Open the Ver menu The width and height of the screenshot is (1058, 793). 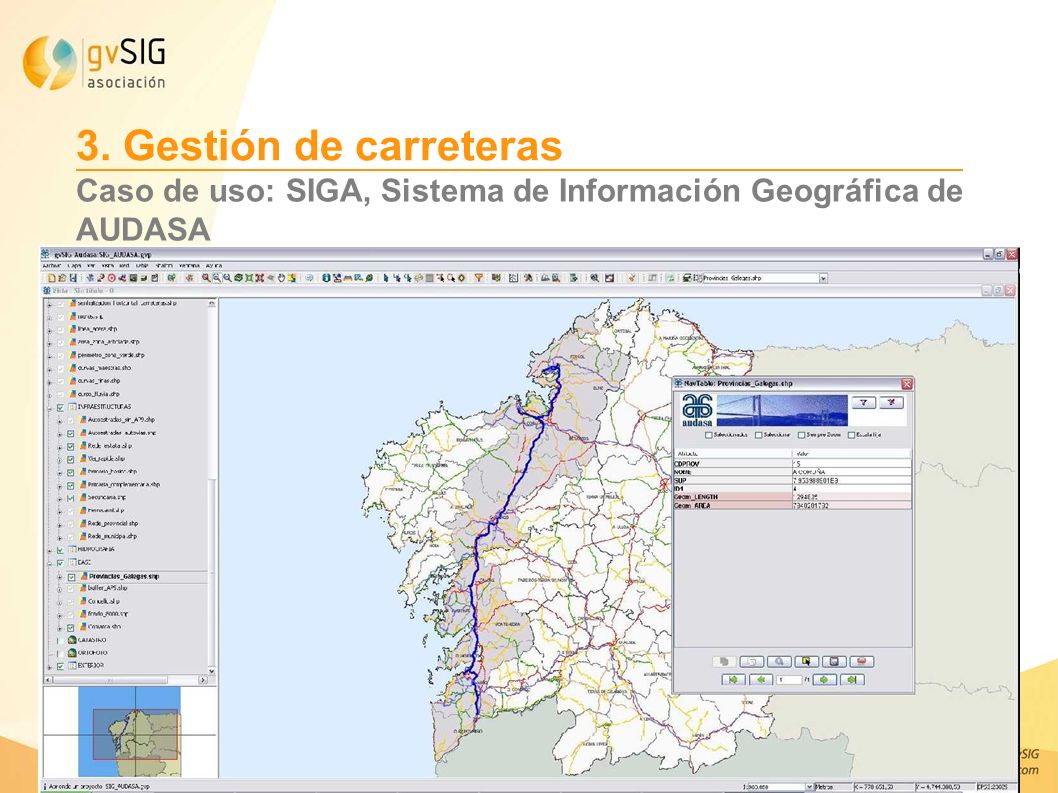pos(91,266)
